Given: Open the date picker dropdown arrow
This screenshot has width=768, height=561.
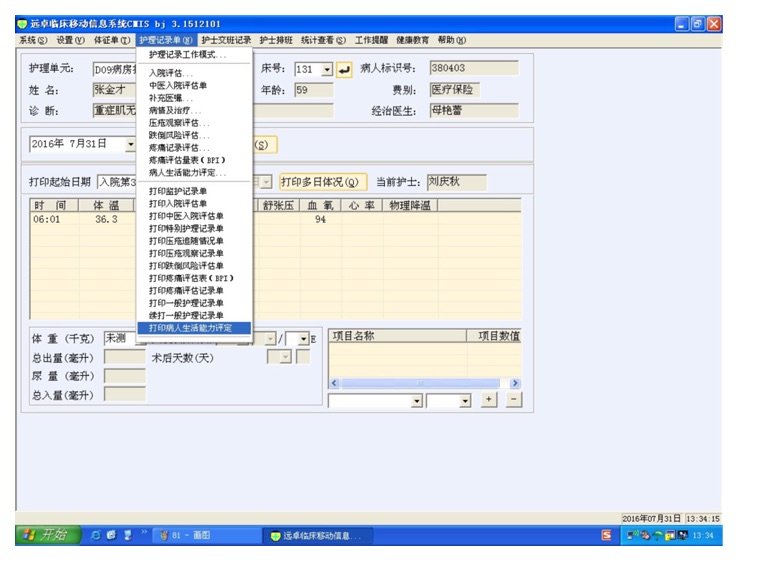Looking at the screenshot, I should (130, 144).
